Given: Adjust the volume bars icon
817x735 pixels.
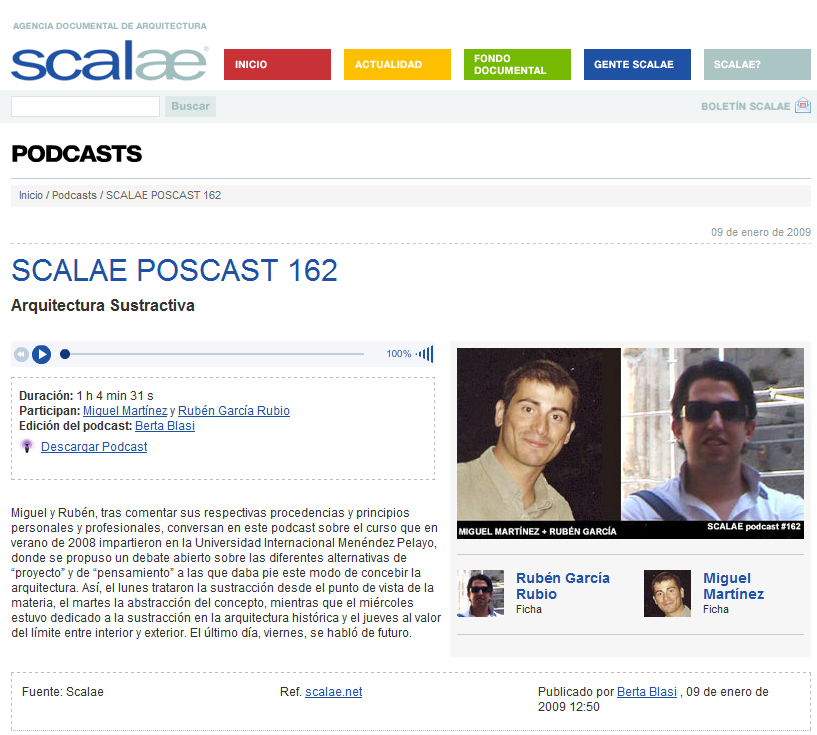Looking at the screenshot, I should pos(425,354).
